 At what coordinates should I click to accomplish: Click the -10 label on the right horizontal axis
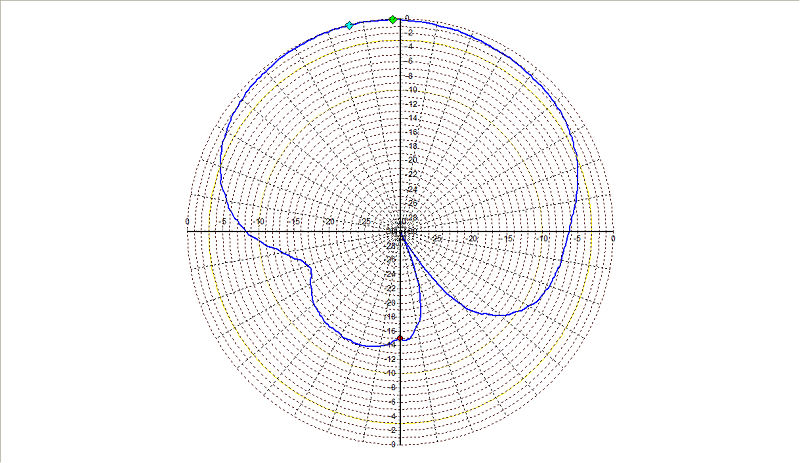pyautogui.click(x=543, y=238)
